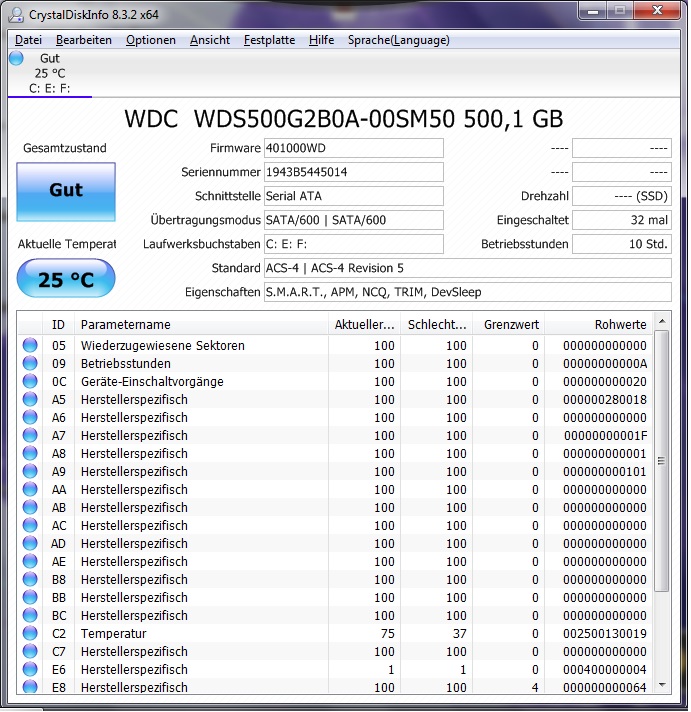Click the 25 °C temperature button
The width and height of the screenshot is (691, 712).
tap(66, 278)
